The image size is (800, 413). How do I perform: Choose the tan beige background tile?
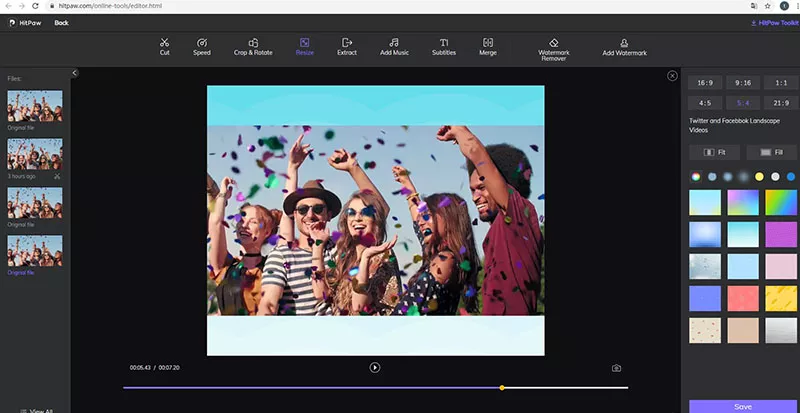tap(743, 330)
